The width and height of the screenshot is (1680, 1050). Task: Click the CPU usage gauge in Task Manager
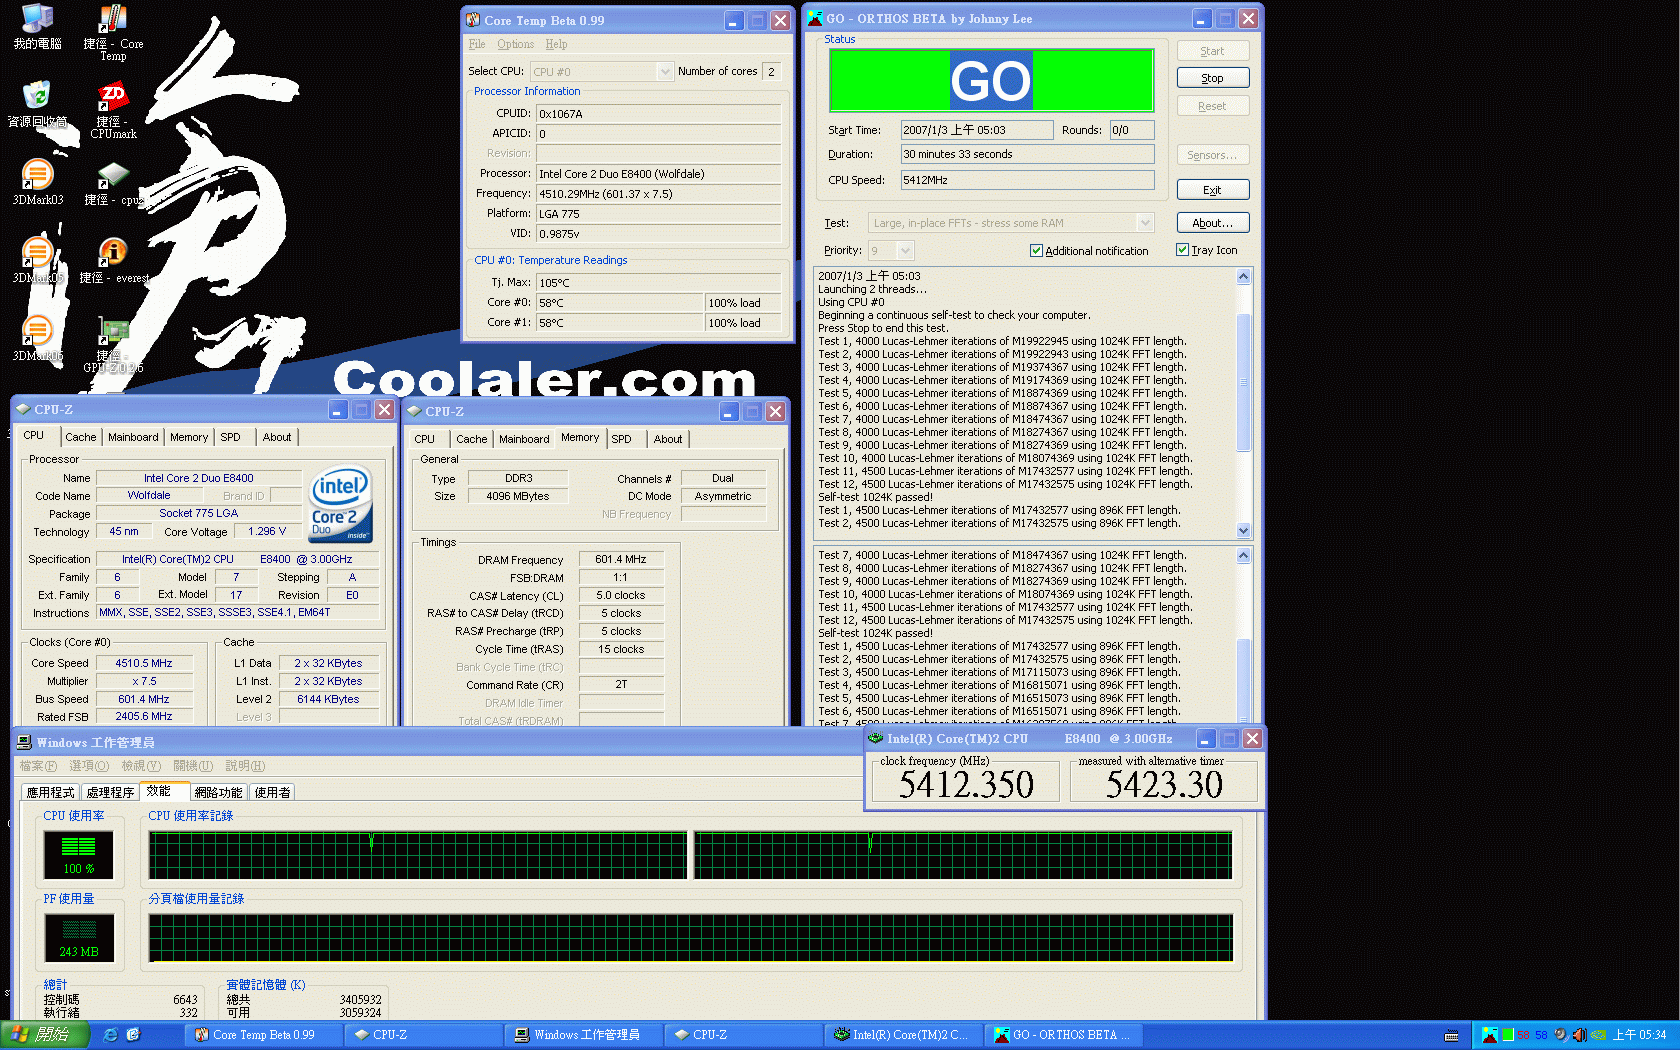pyautogui.click(x=79, y=854)
